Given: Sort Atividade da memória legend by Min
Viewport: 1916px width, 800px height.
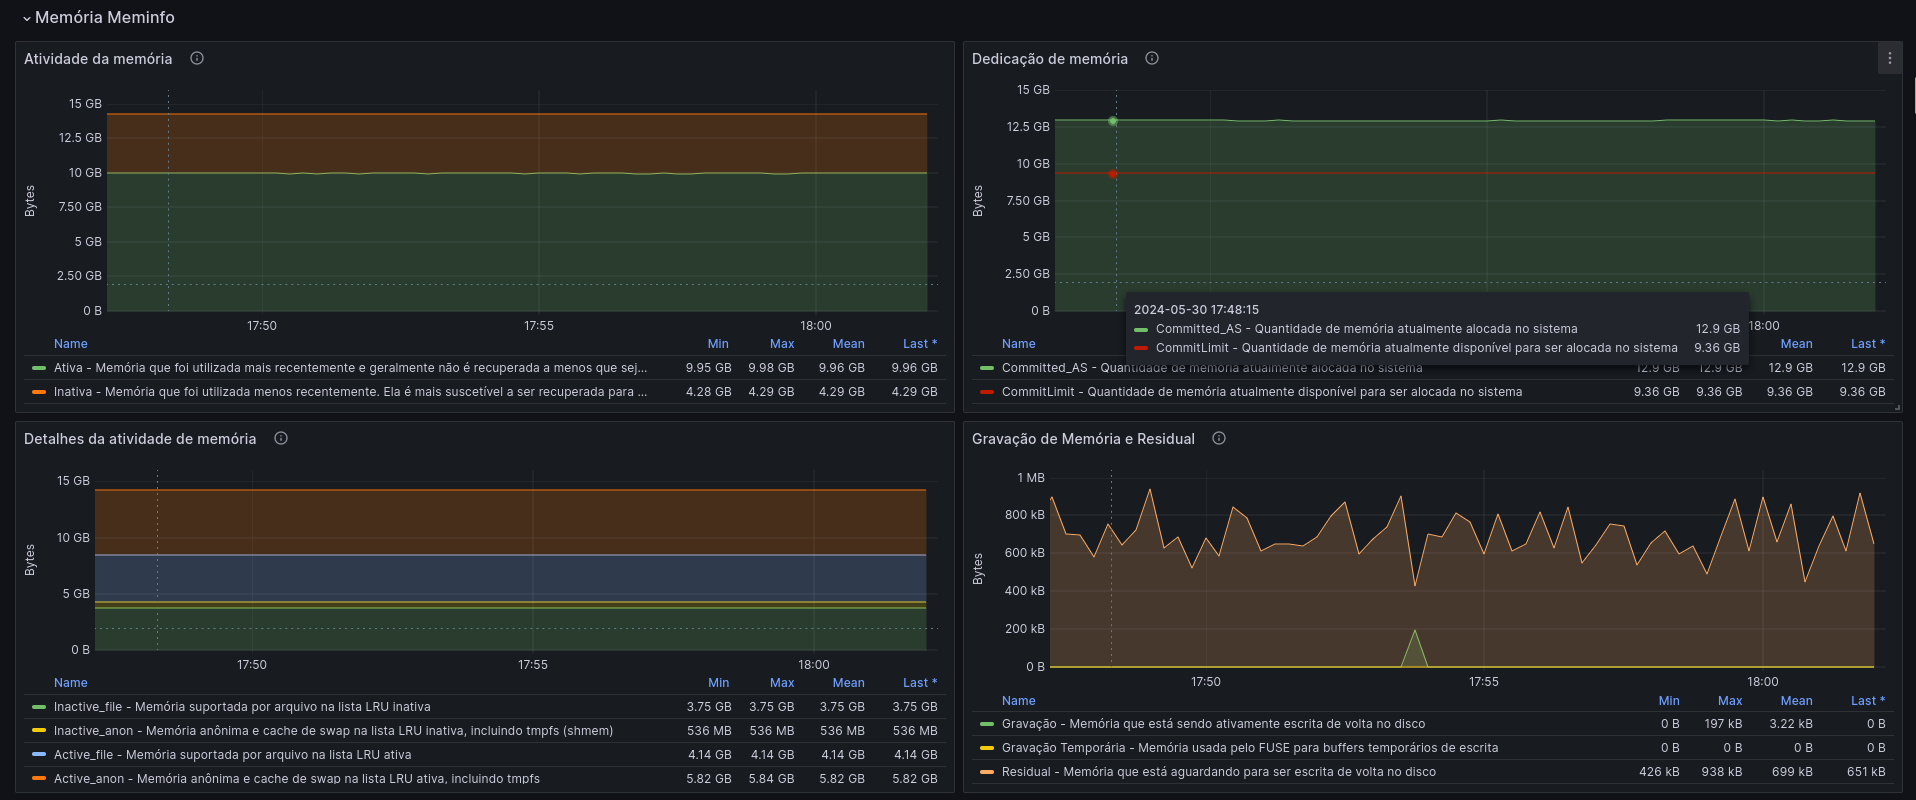Looking at the screenshot, I should pyautogui.click(x=718, y=344).
